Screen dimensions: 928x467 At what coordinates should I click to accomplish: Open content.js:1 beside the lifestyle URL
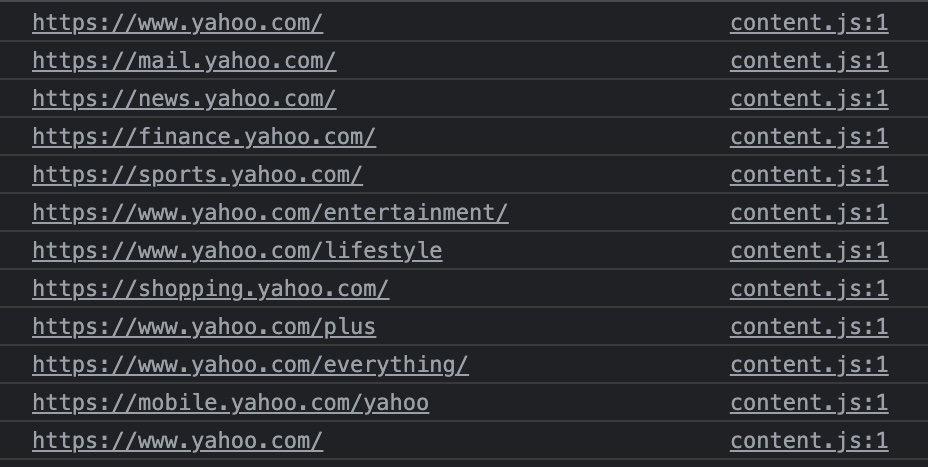coord(809,251)
